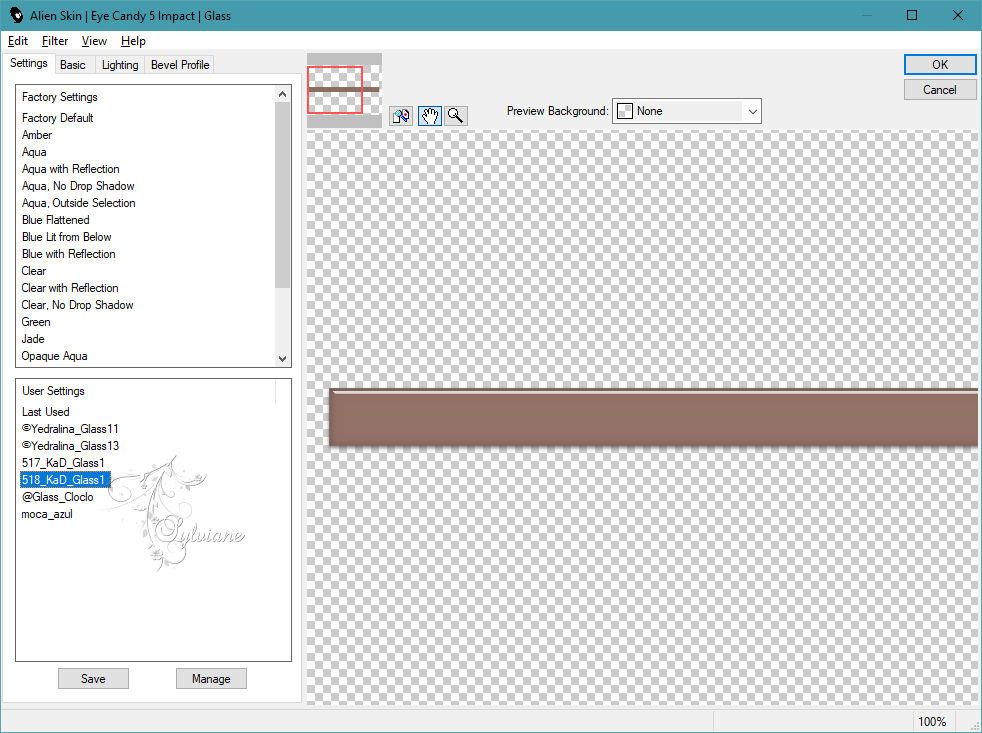The height and width of the screenshot is (733, 982).
Task: Select the Clear preset
Action: (x=34, y=271)
